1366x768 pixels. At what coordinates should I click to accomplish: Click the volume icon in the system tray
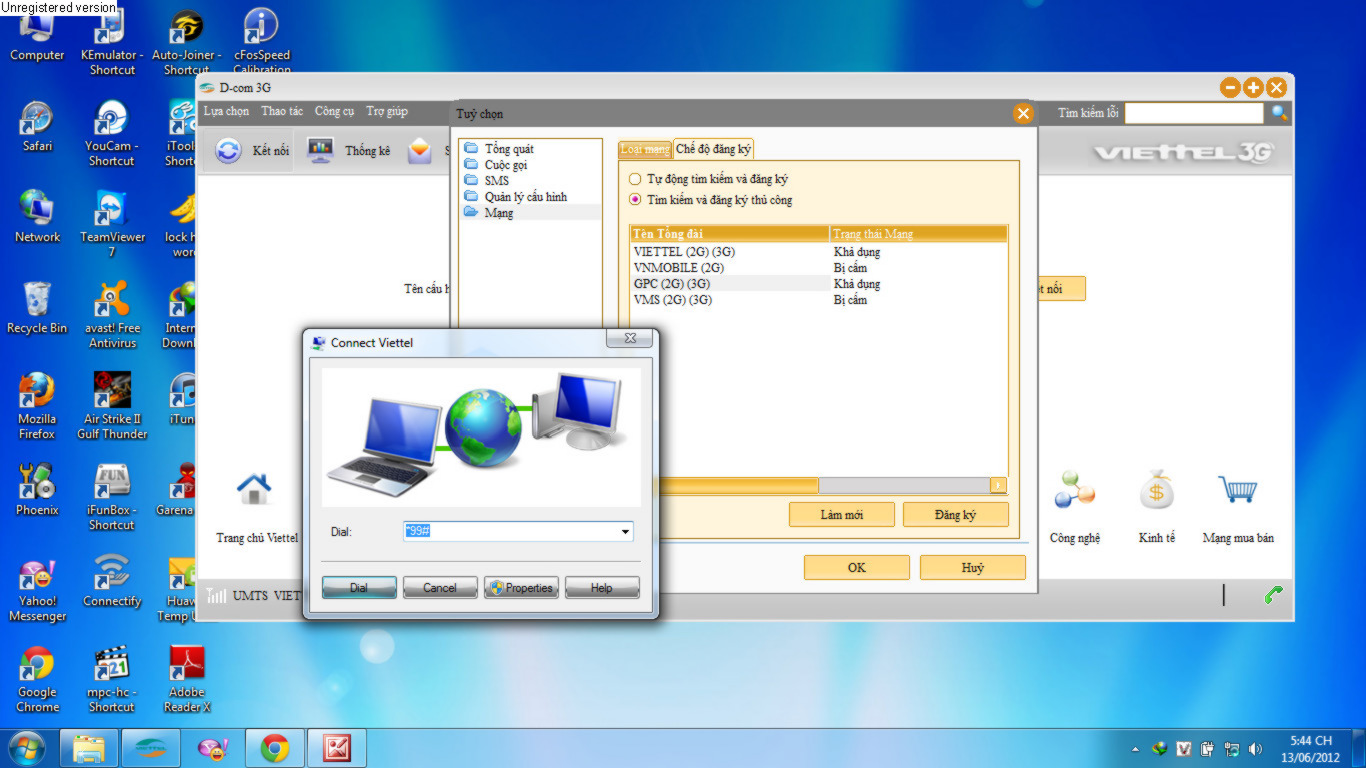tap(1255, 748)
